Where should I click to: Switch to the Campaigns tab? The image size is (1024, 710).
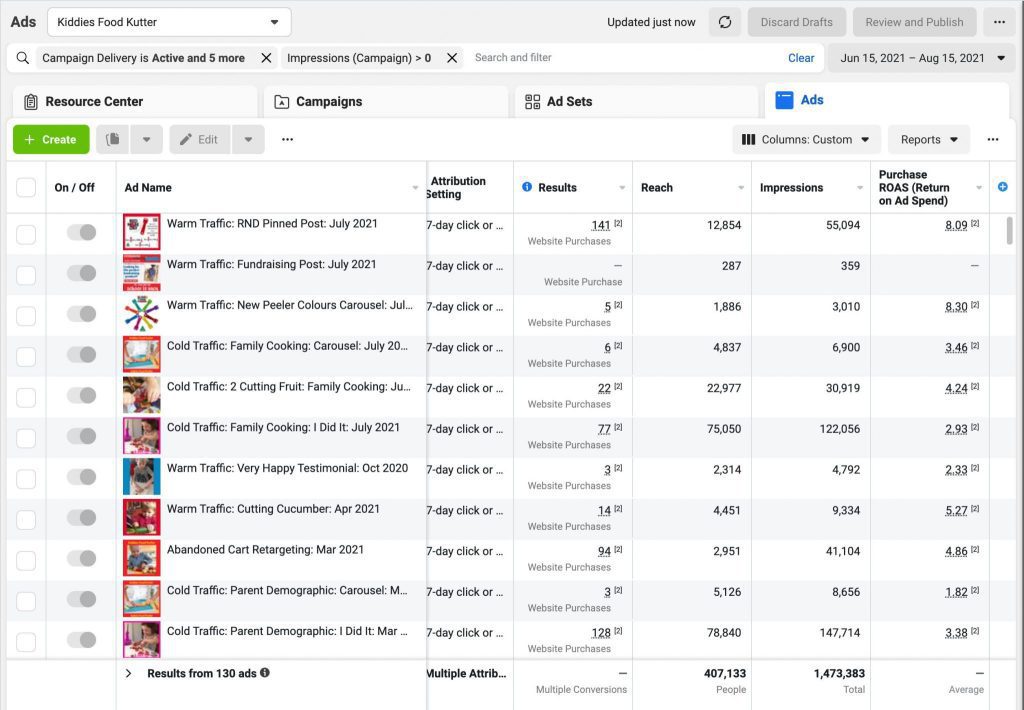385,102
